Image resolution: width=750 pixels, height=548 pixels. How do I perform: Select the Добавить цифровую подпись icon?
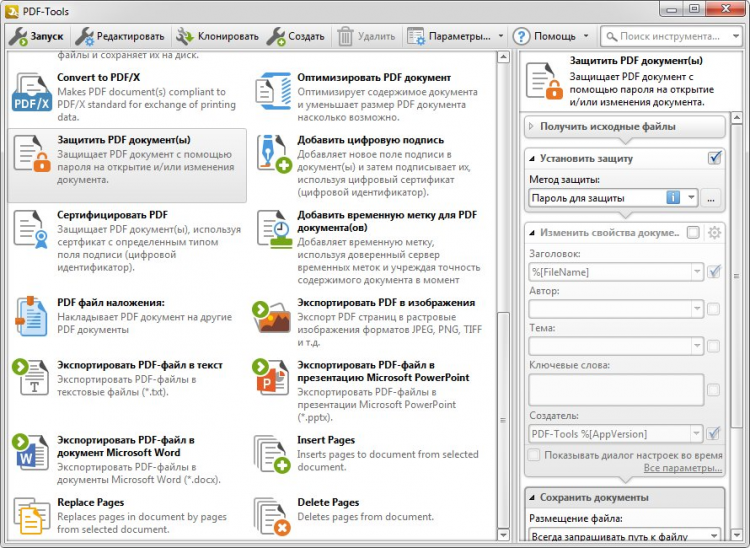(274, 154)
